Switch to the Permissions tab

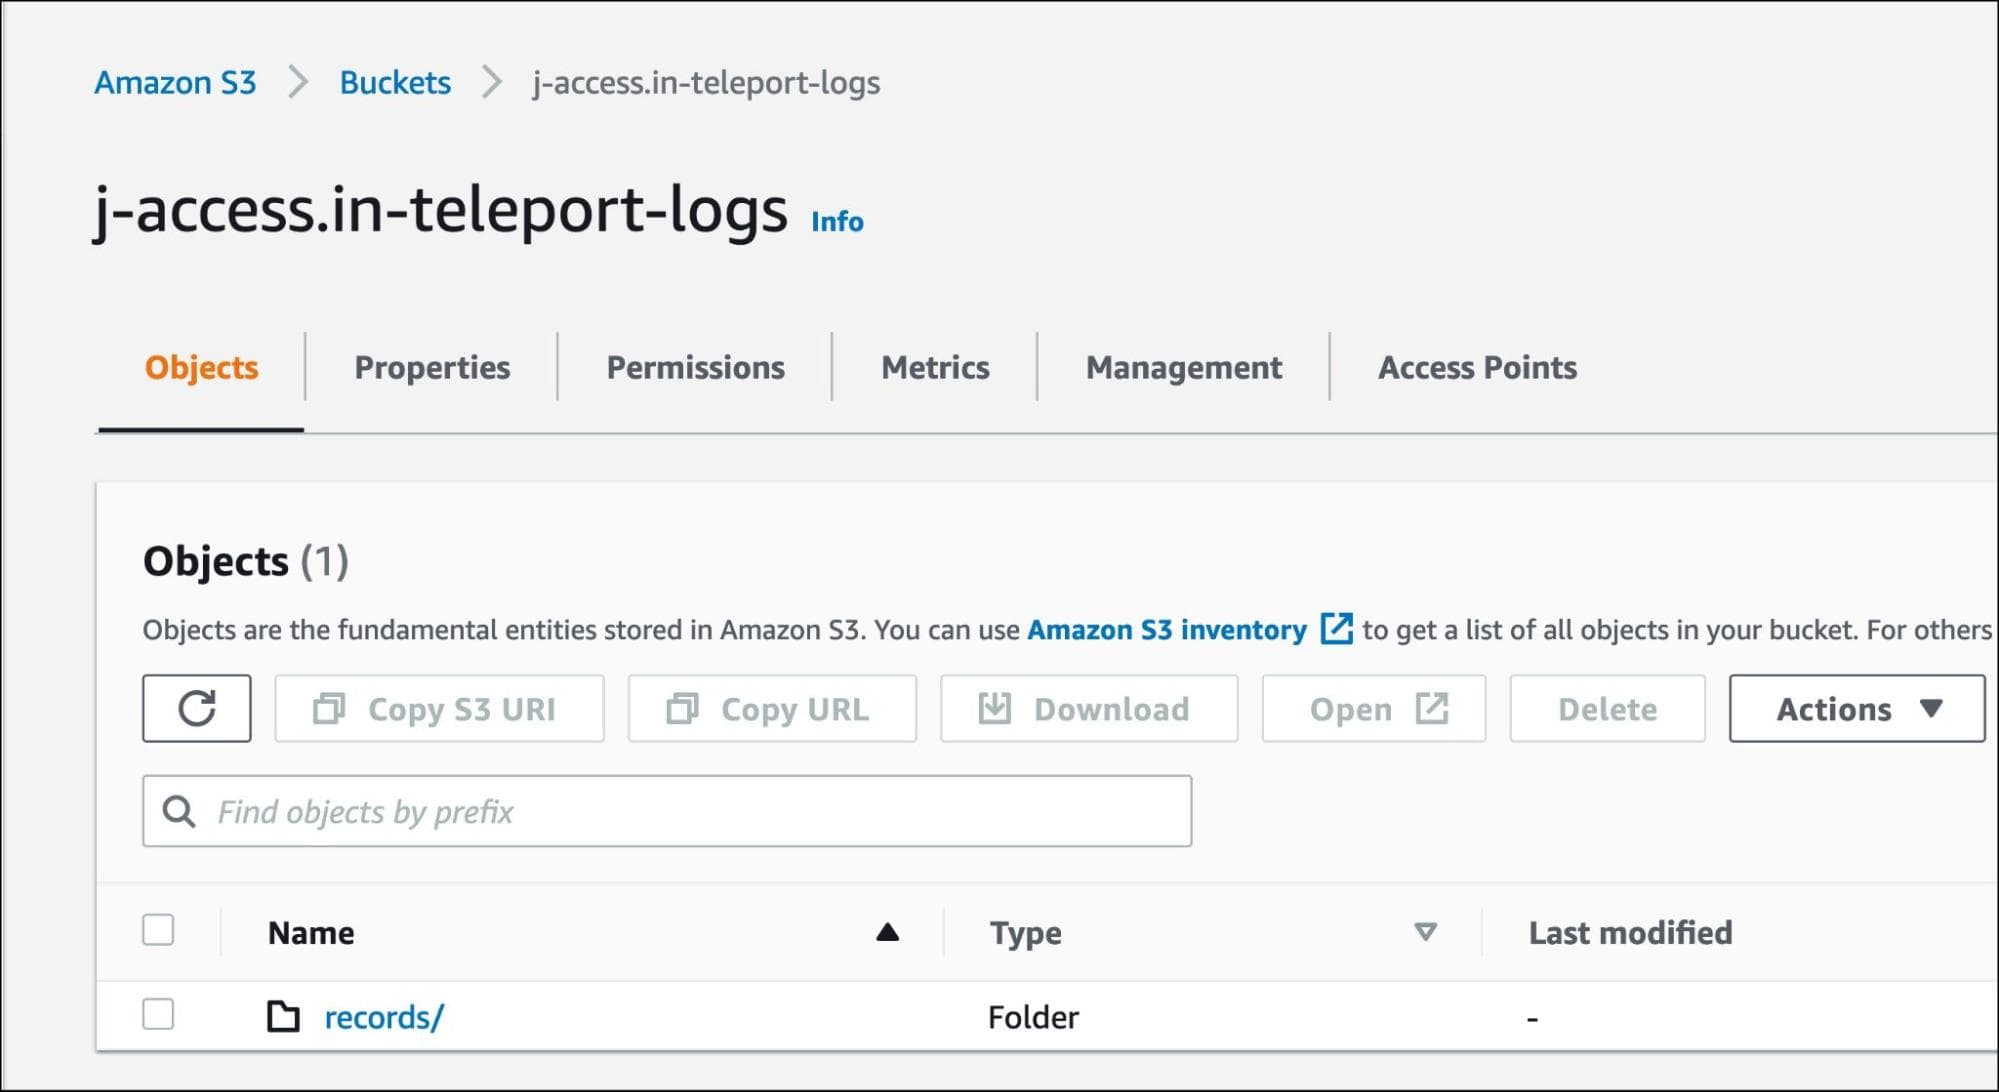click(x=695, y=367)
